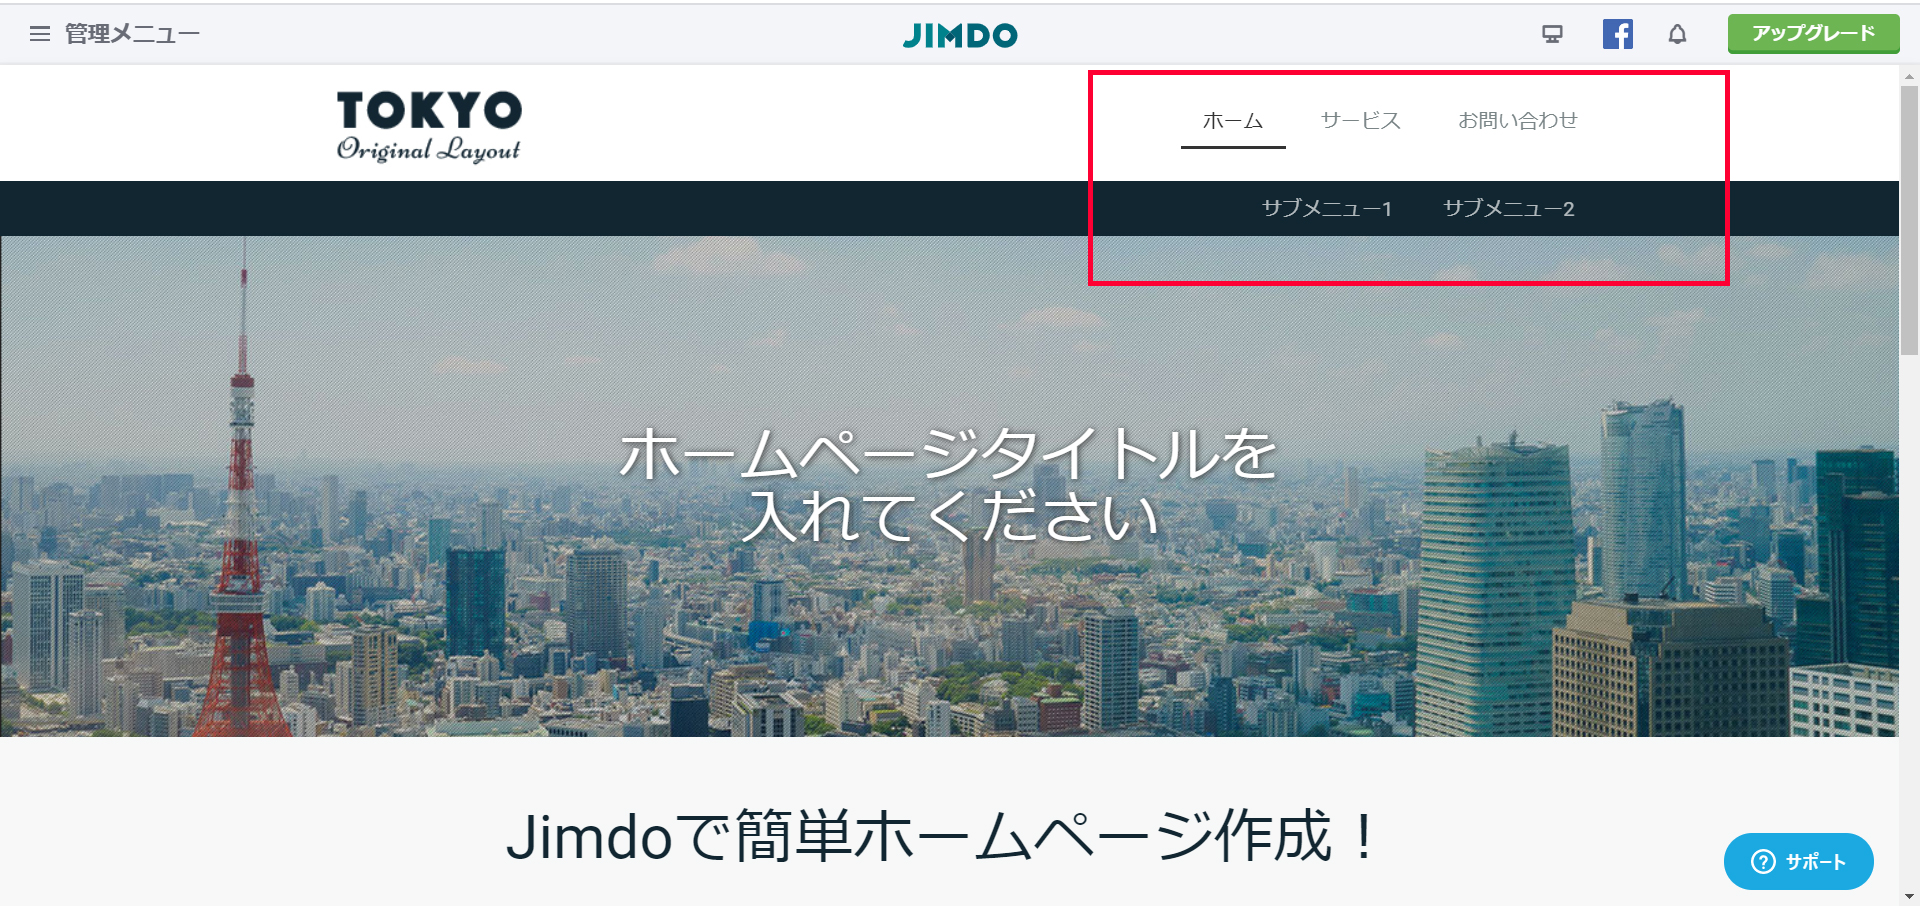This screenshot has height=906, width=1920.
Task: Click the vertical scrollbar thumb
Action: point(1909,220)
